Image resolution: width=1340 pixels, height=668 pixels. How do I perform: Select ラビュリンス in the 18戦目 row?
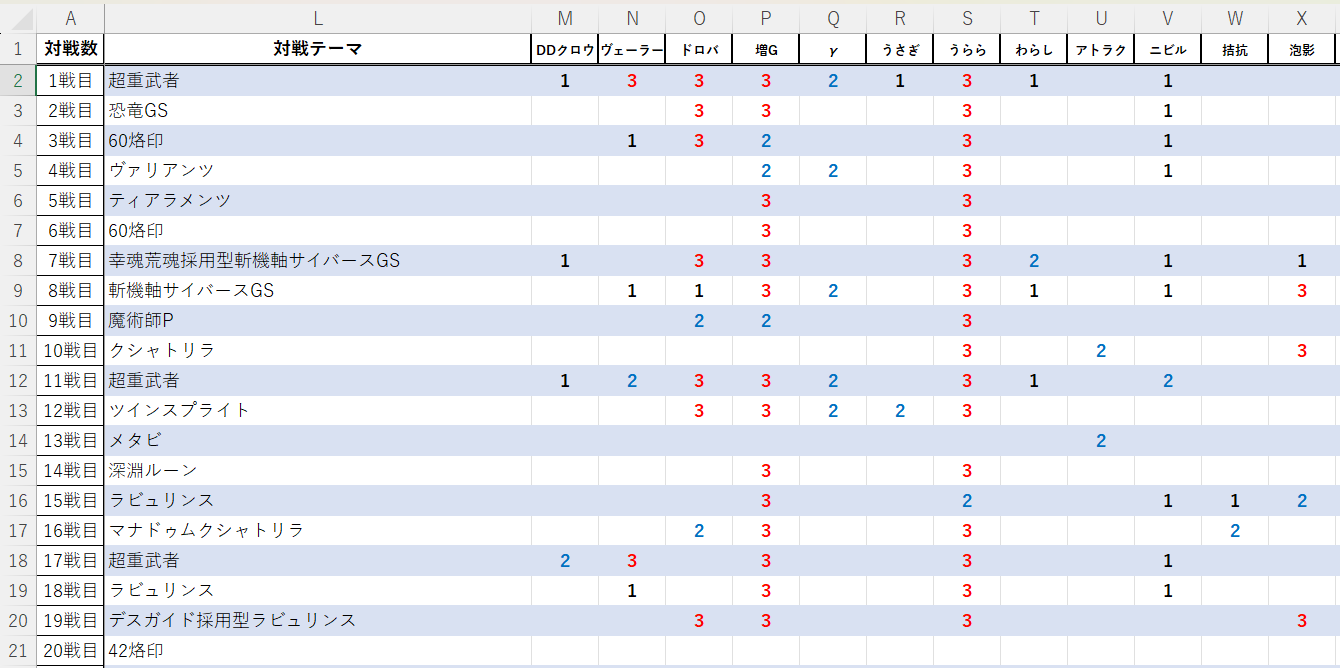click(317, 590)
